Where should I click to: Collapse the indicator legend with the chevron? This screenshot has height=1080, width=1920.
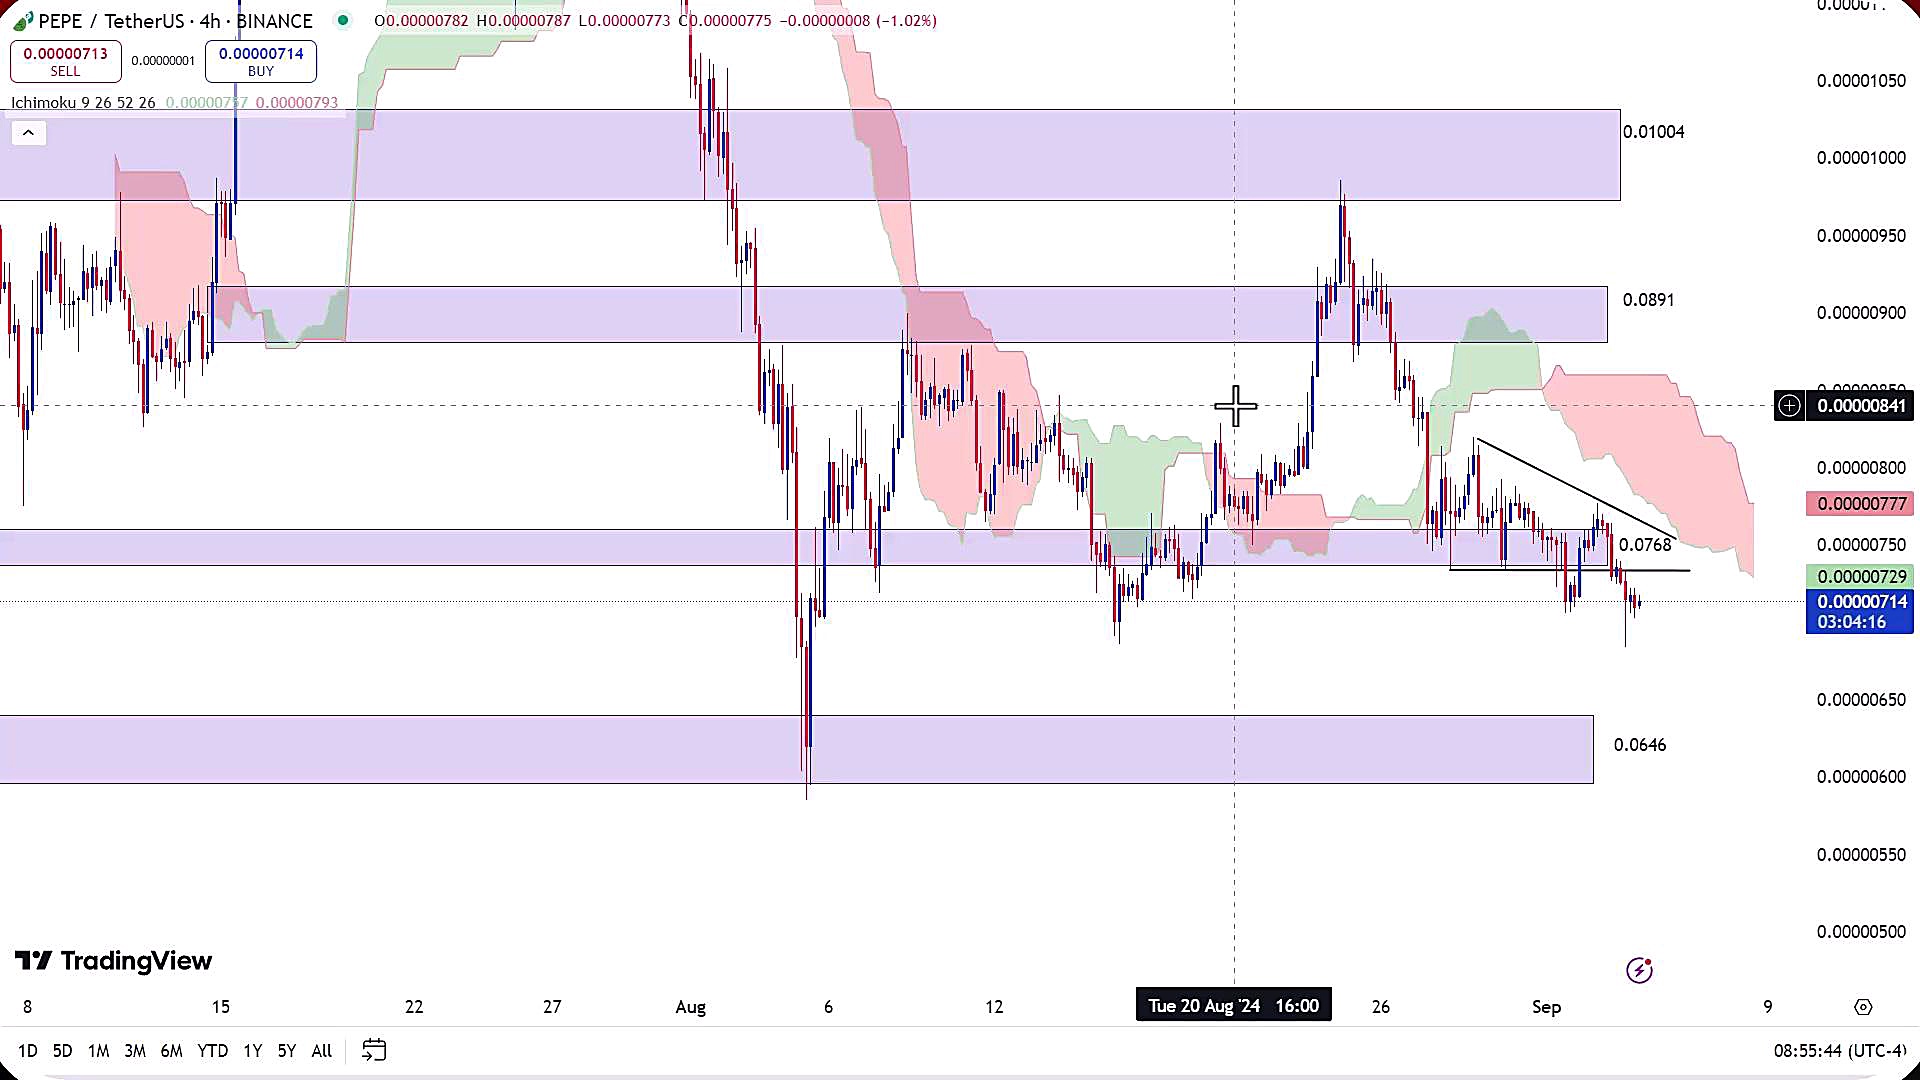28,132
